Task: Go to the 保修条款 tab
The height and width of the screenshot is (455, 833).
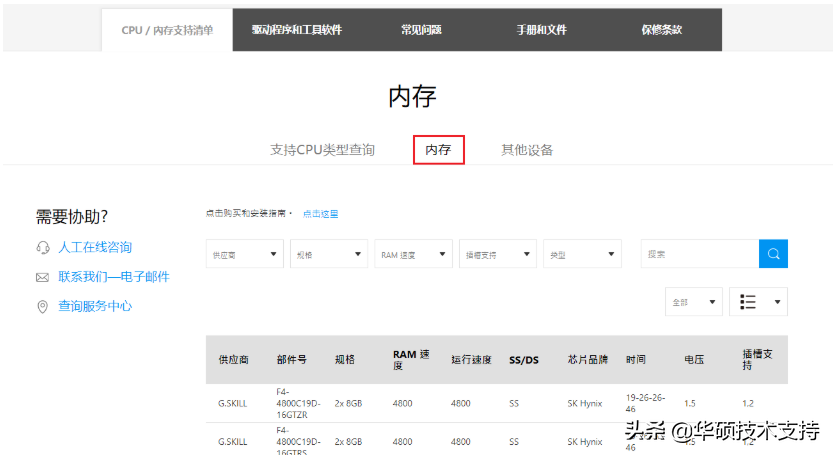Action: [x=662, y=30]
